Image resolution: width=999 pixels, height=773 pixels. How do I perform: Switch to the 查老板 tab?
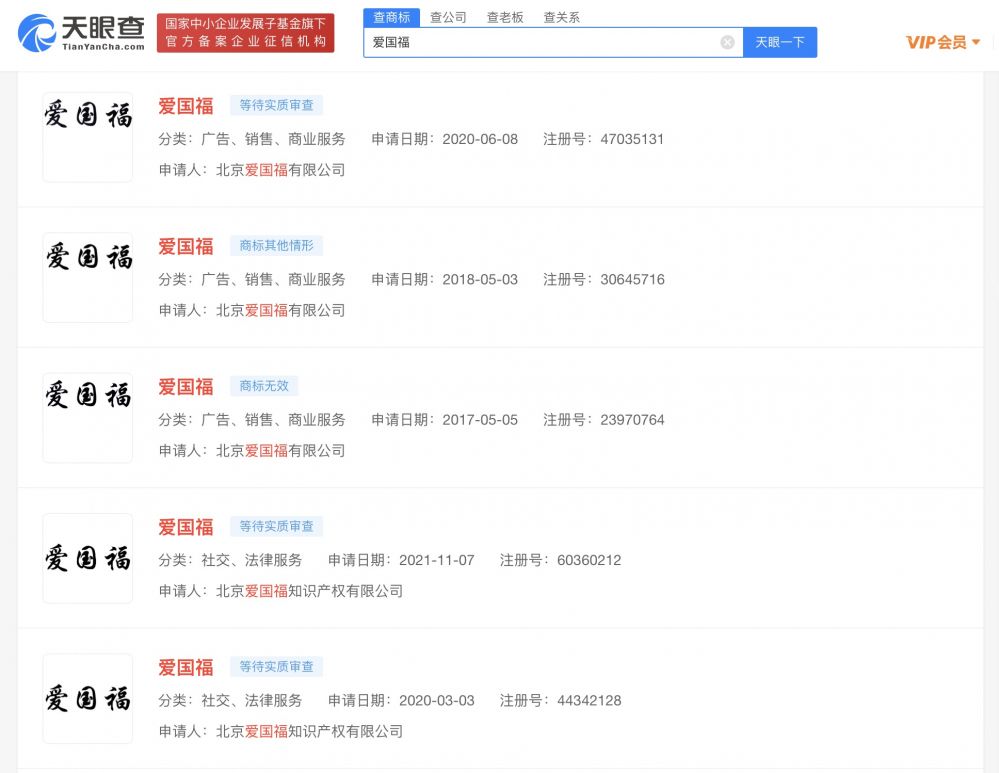pyautogui.click(x=505, y=17)
